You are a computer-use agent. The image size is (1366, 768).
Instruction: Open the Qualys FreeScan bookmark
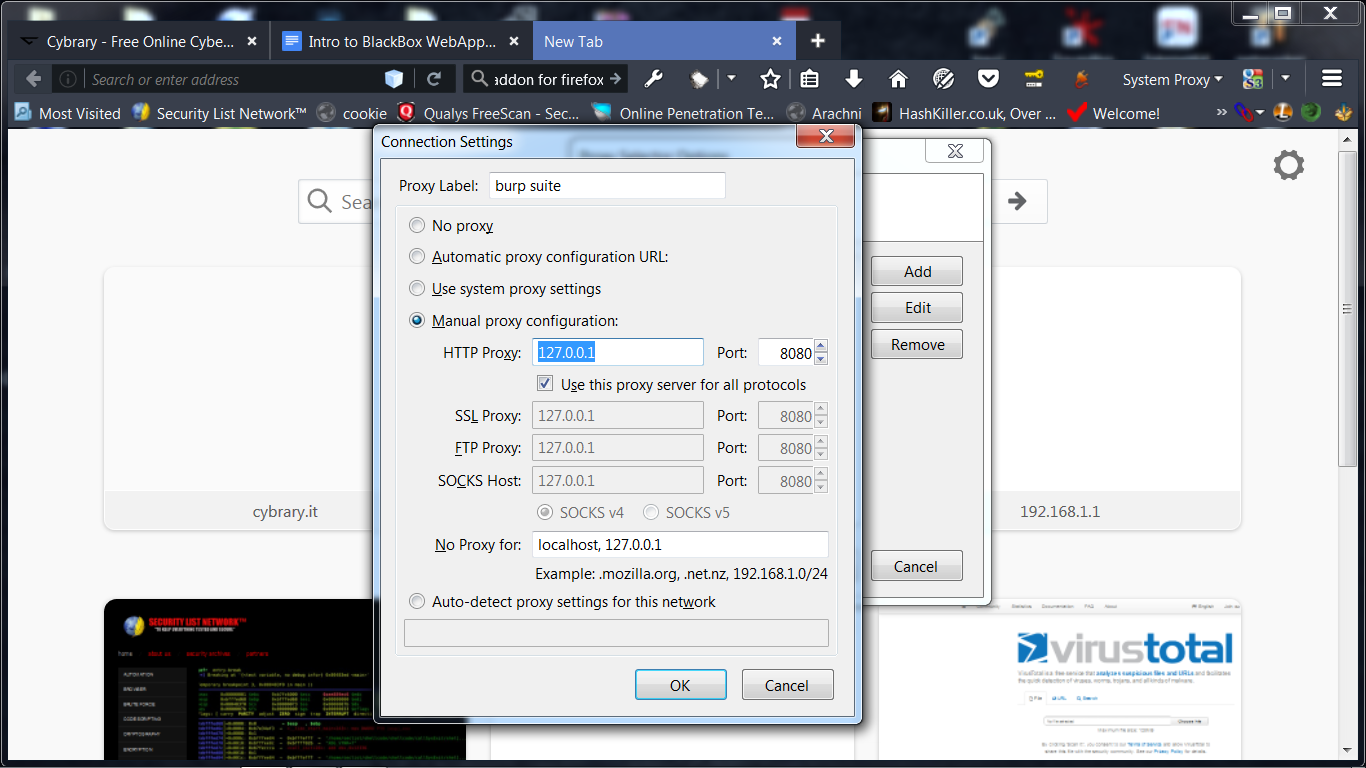[x=489, y=113]
